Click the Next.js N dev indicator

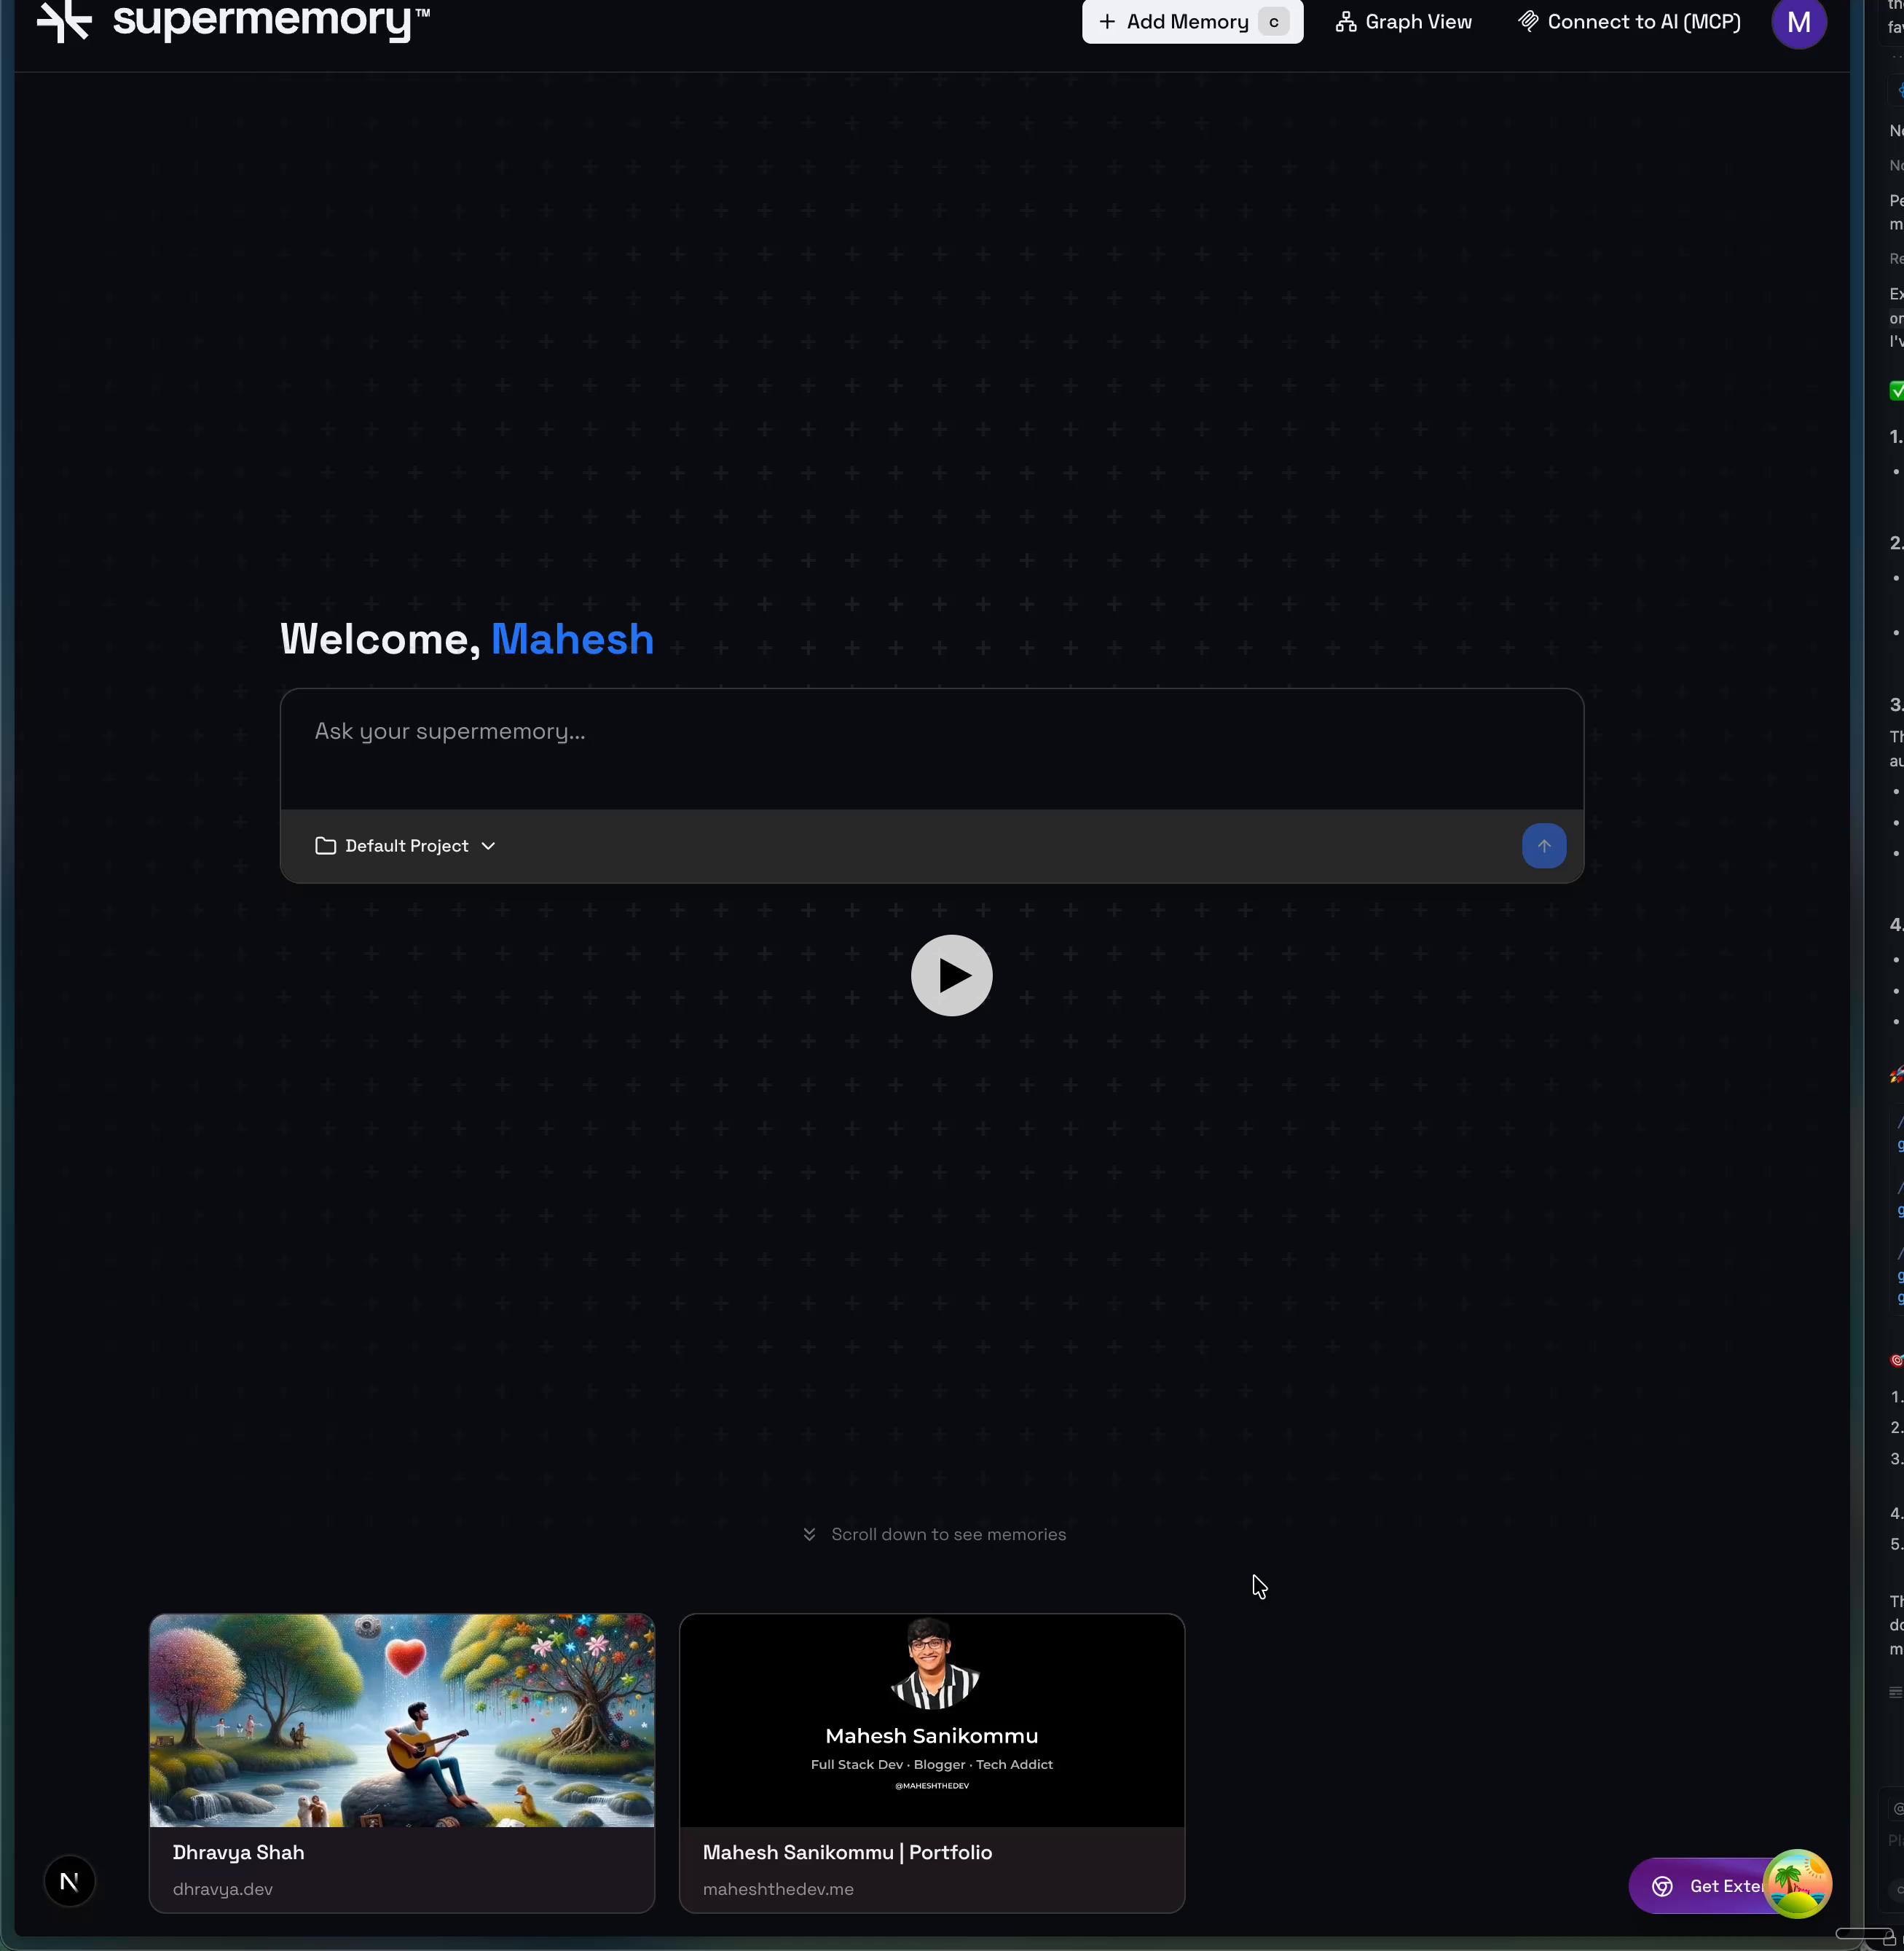click(x=70, y=1882)
